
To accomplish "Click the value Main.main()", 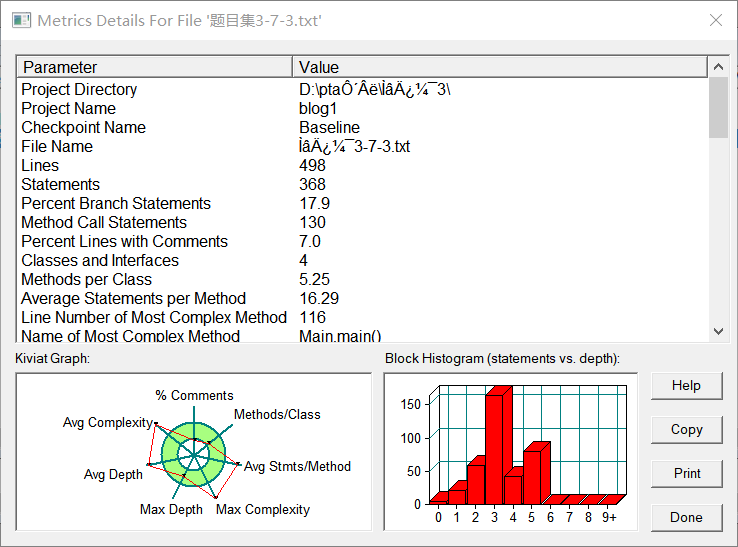I will point(340,336).
